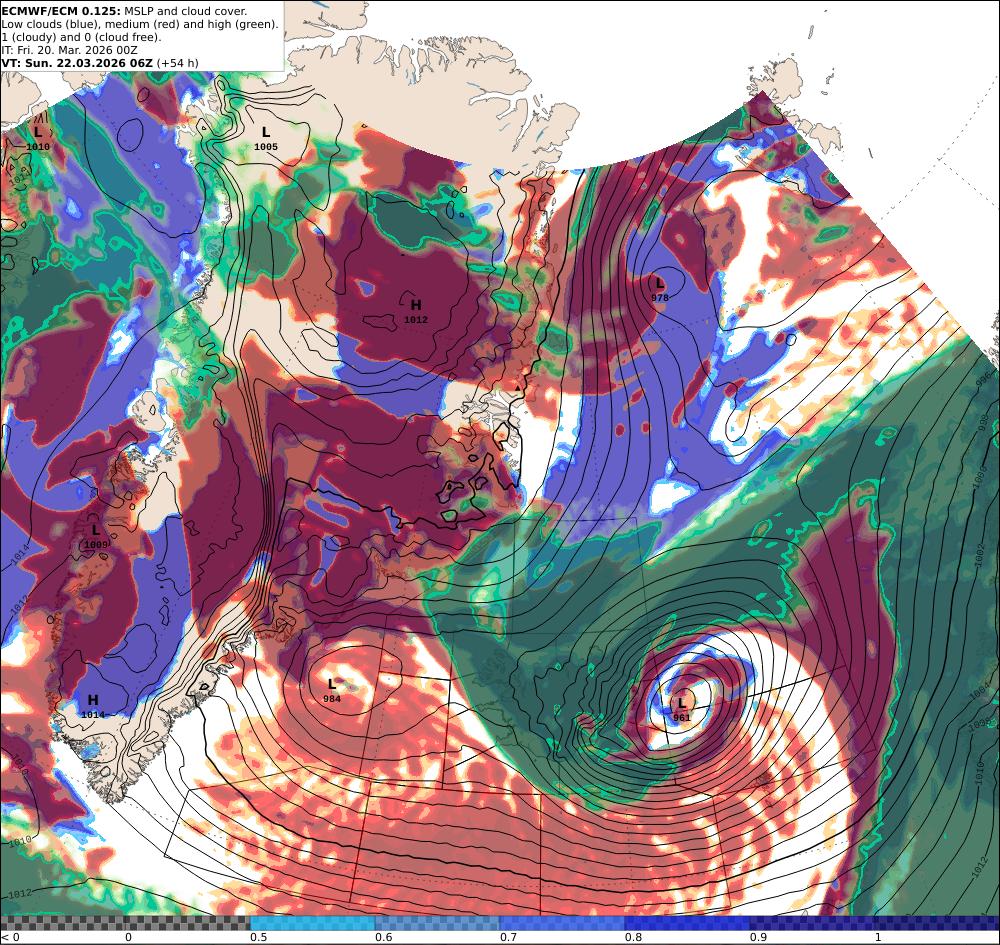The image size is (1000, 945).
Task: Select the initial time 'IT: Fri. 20. Mar. 2026 00Z'
Action: (x=70, y=50)
